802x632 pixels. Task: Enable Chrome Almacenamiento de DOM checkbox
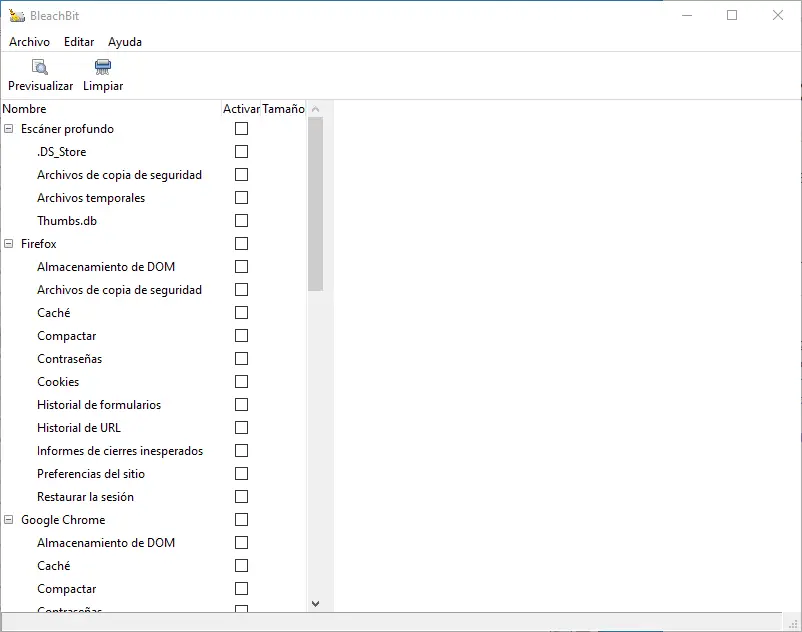241,543
